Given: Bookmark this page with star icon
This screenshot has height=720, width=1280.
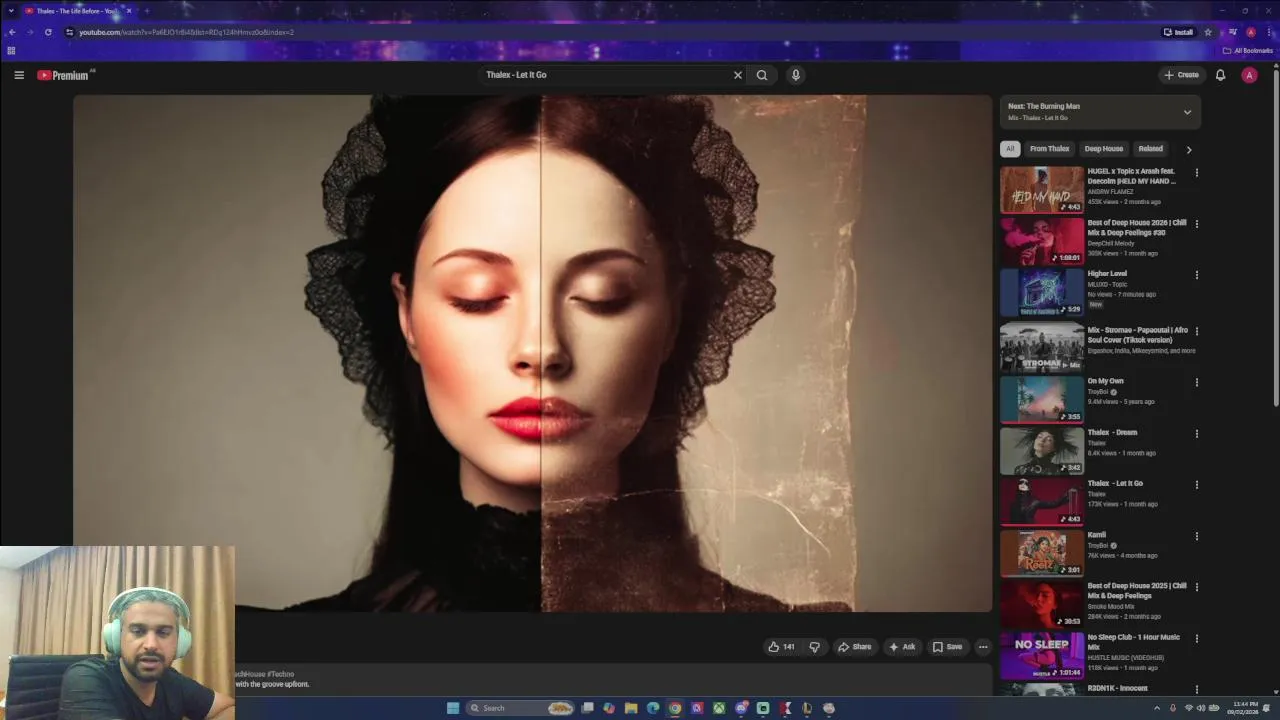Looking at the screenshot, I should click(x=1208, y=32).
